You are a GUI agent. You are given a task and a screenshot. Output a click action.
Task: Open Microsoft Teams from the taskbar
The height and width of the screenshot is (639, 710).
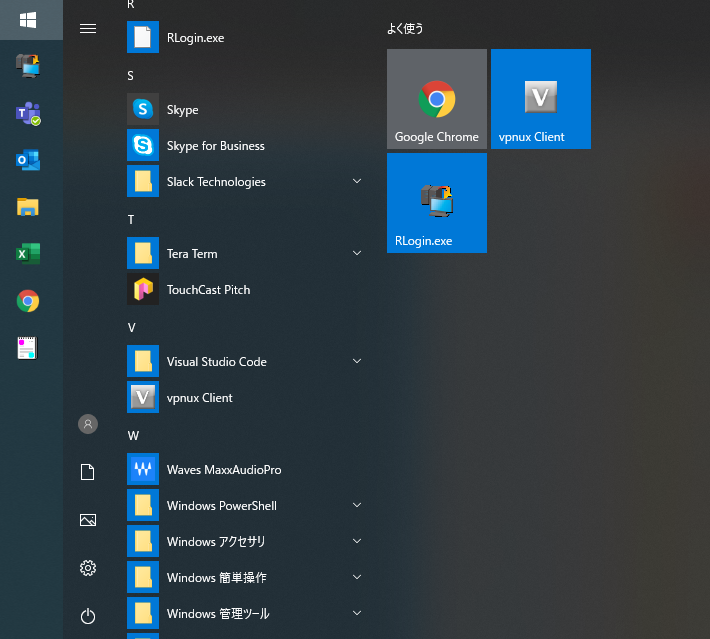(28, 113)
